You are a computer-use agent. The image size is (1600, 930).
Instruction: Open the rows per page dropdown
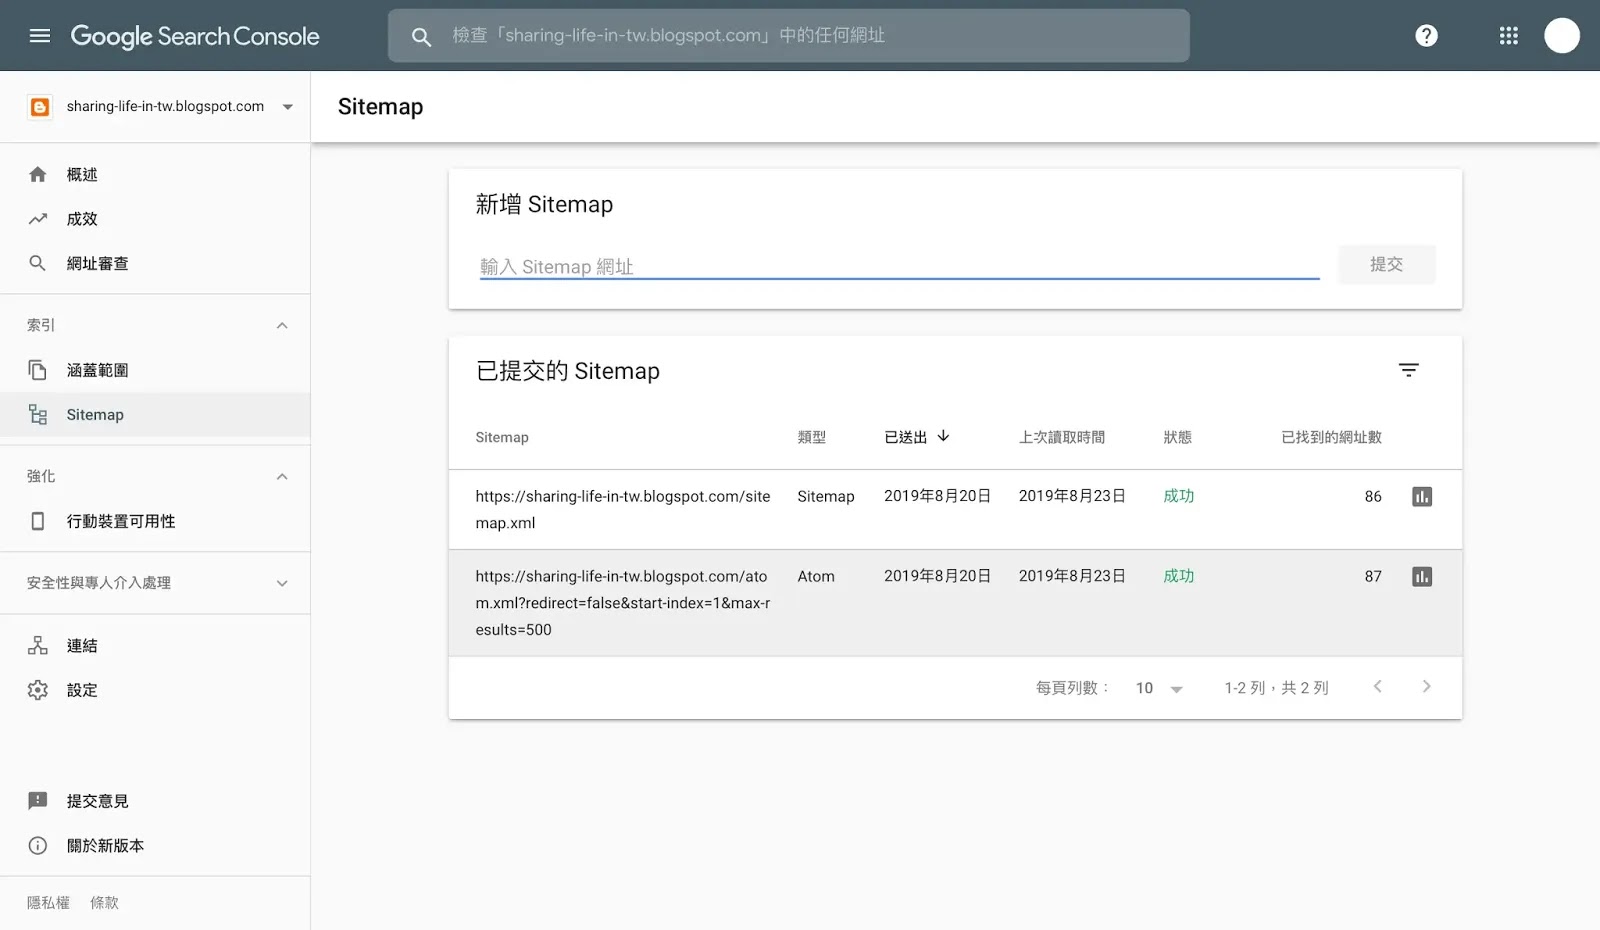click(x=1159, y=688)
